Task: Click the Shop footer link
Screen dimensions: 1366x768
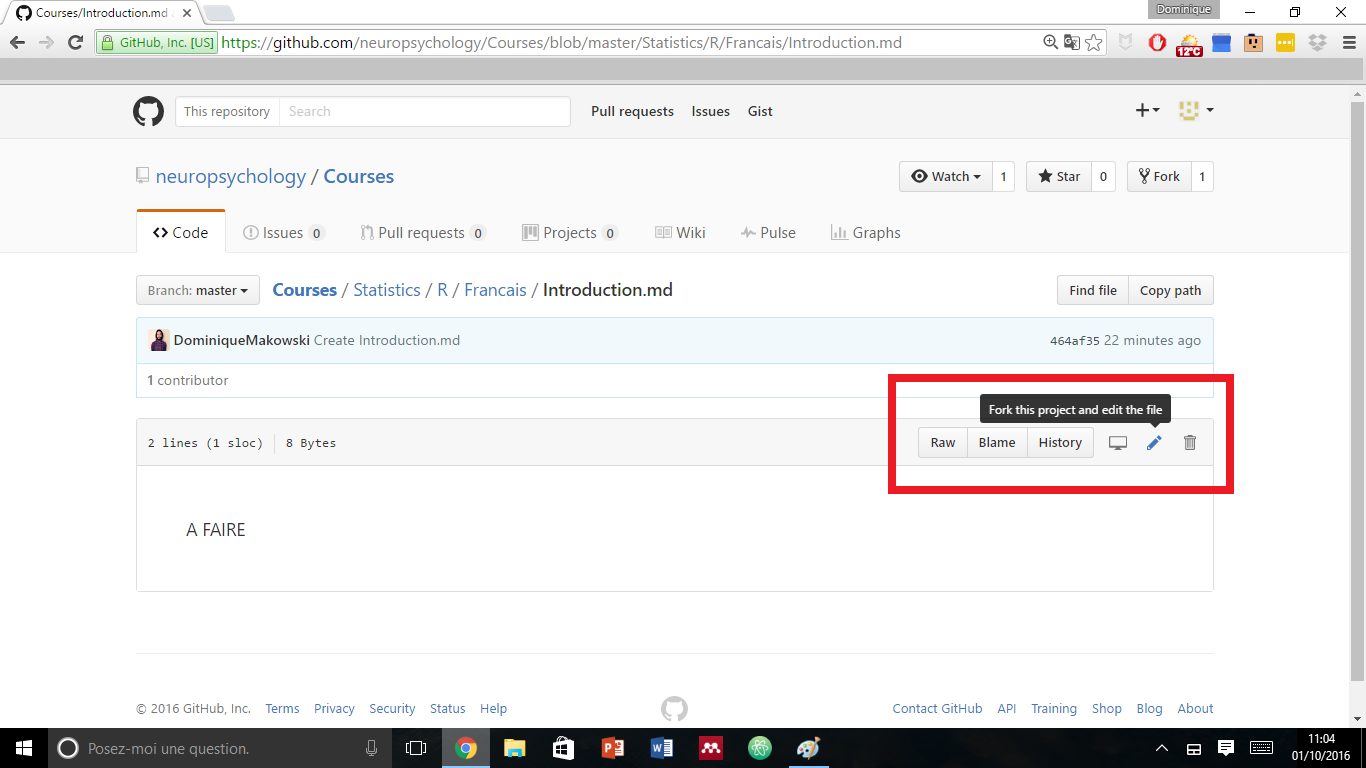Action: 1106,708
